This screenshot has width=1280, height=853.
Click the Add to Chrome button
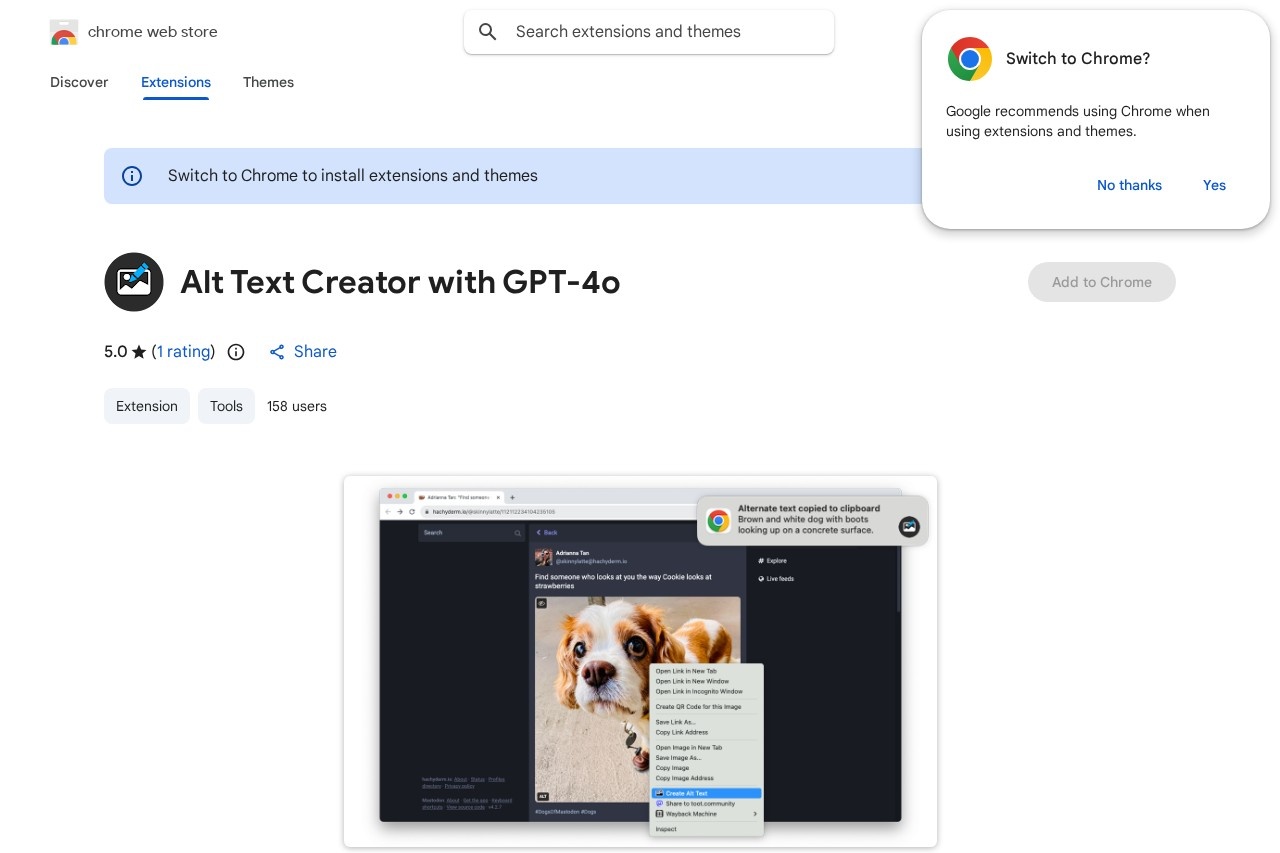pos(1102,282)
